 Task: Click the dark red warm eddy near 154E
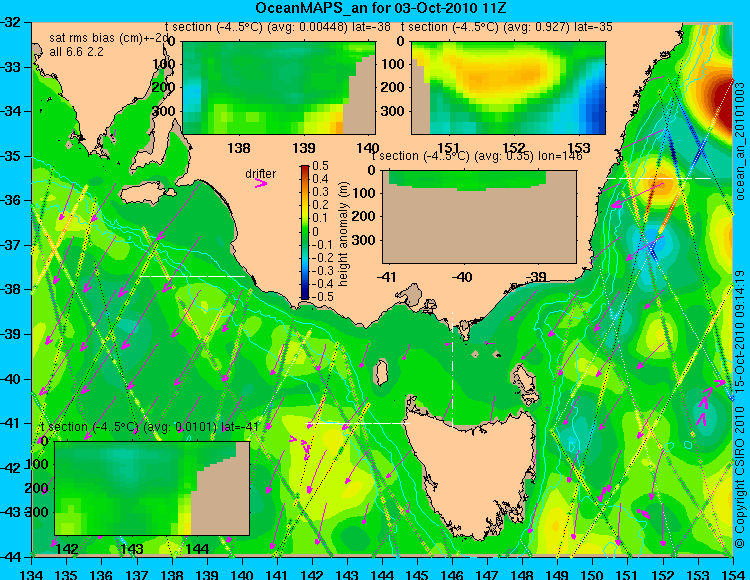720,103
